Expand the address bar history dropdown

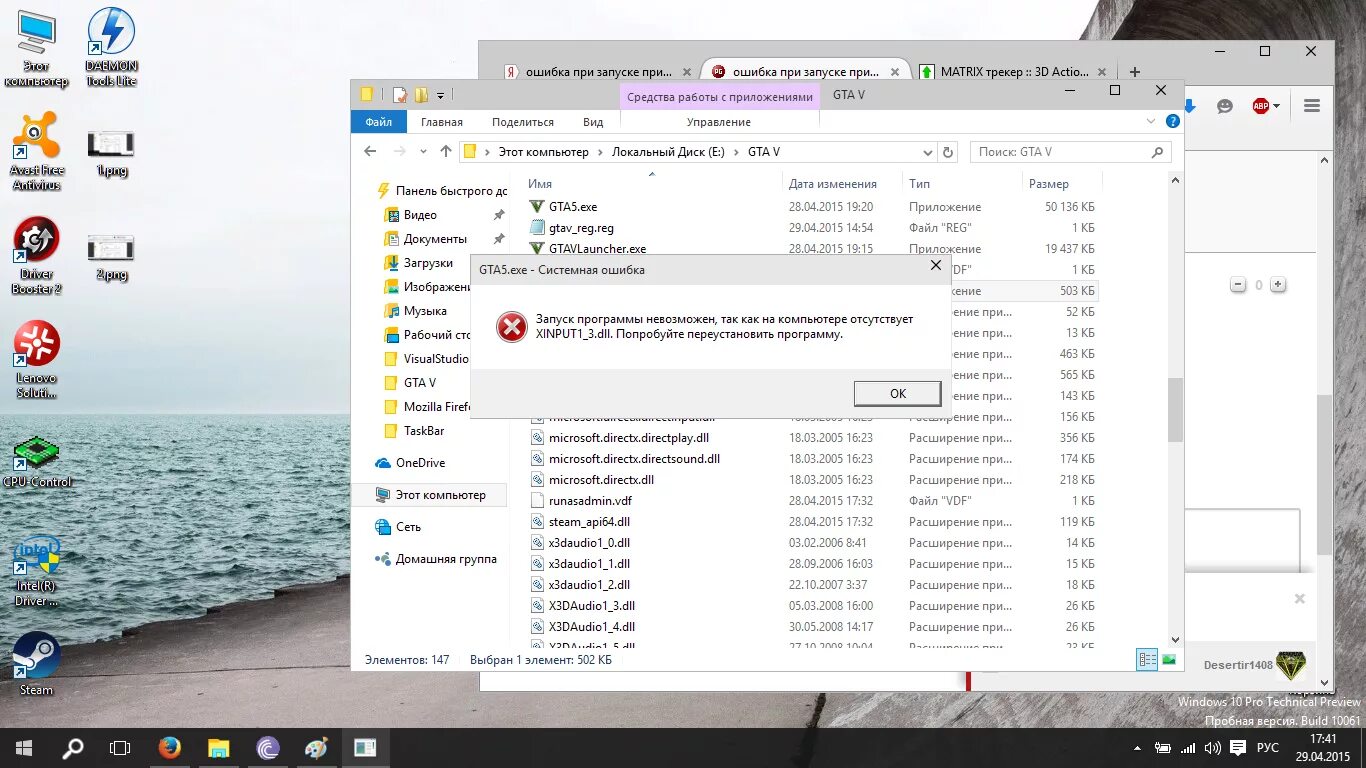point(928,152)
